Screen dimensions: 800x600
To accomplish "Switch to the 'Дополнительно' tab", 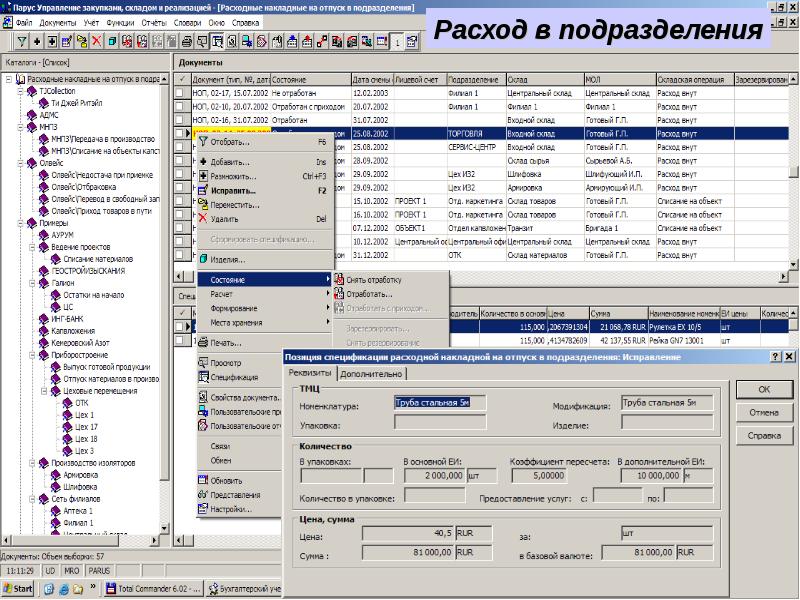I will click(371, 374).
